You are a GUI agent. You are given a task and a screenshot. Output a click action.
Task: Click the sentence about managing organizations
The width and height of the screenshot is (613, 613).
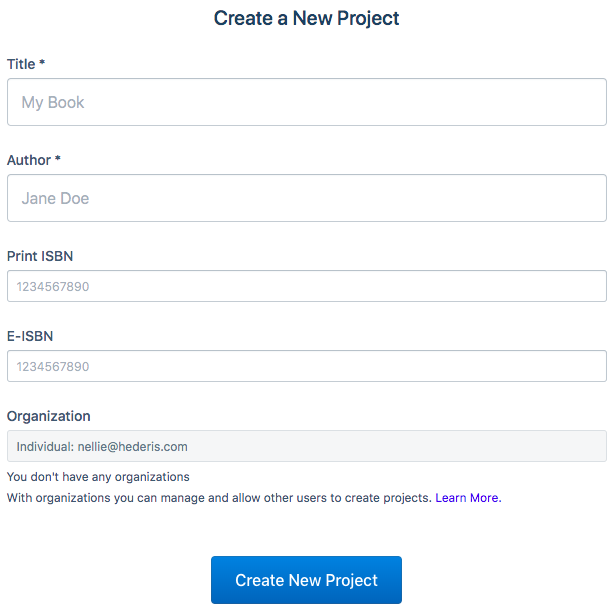[x=219, y=498]
